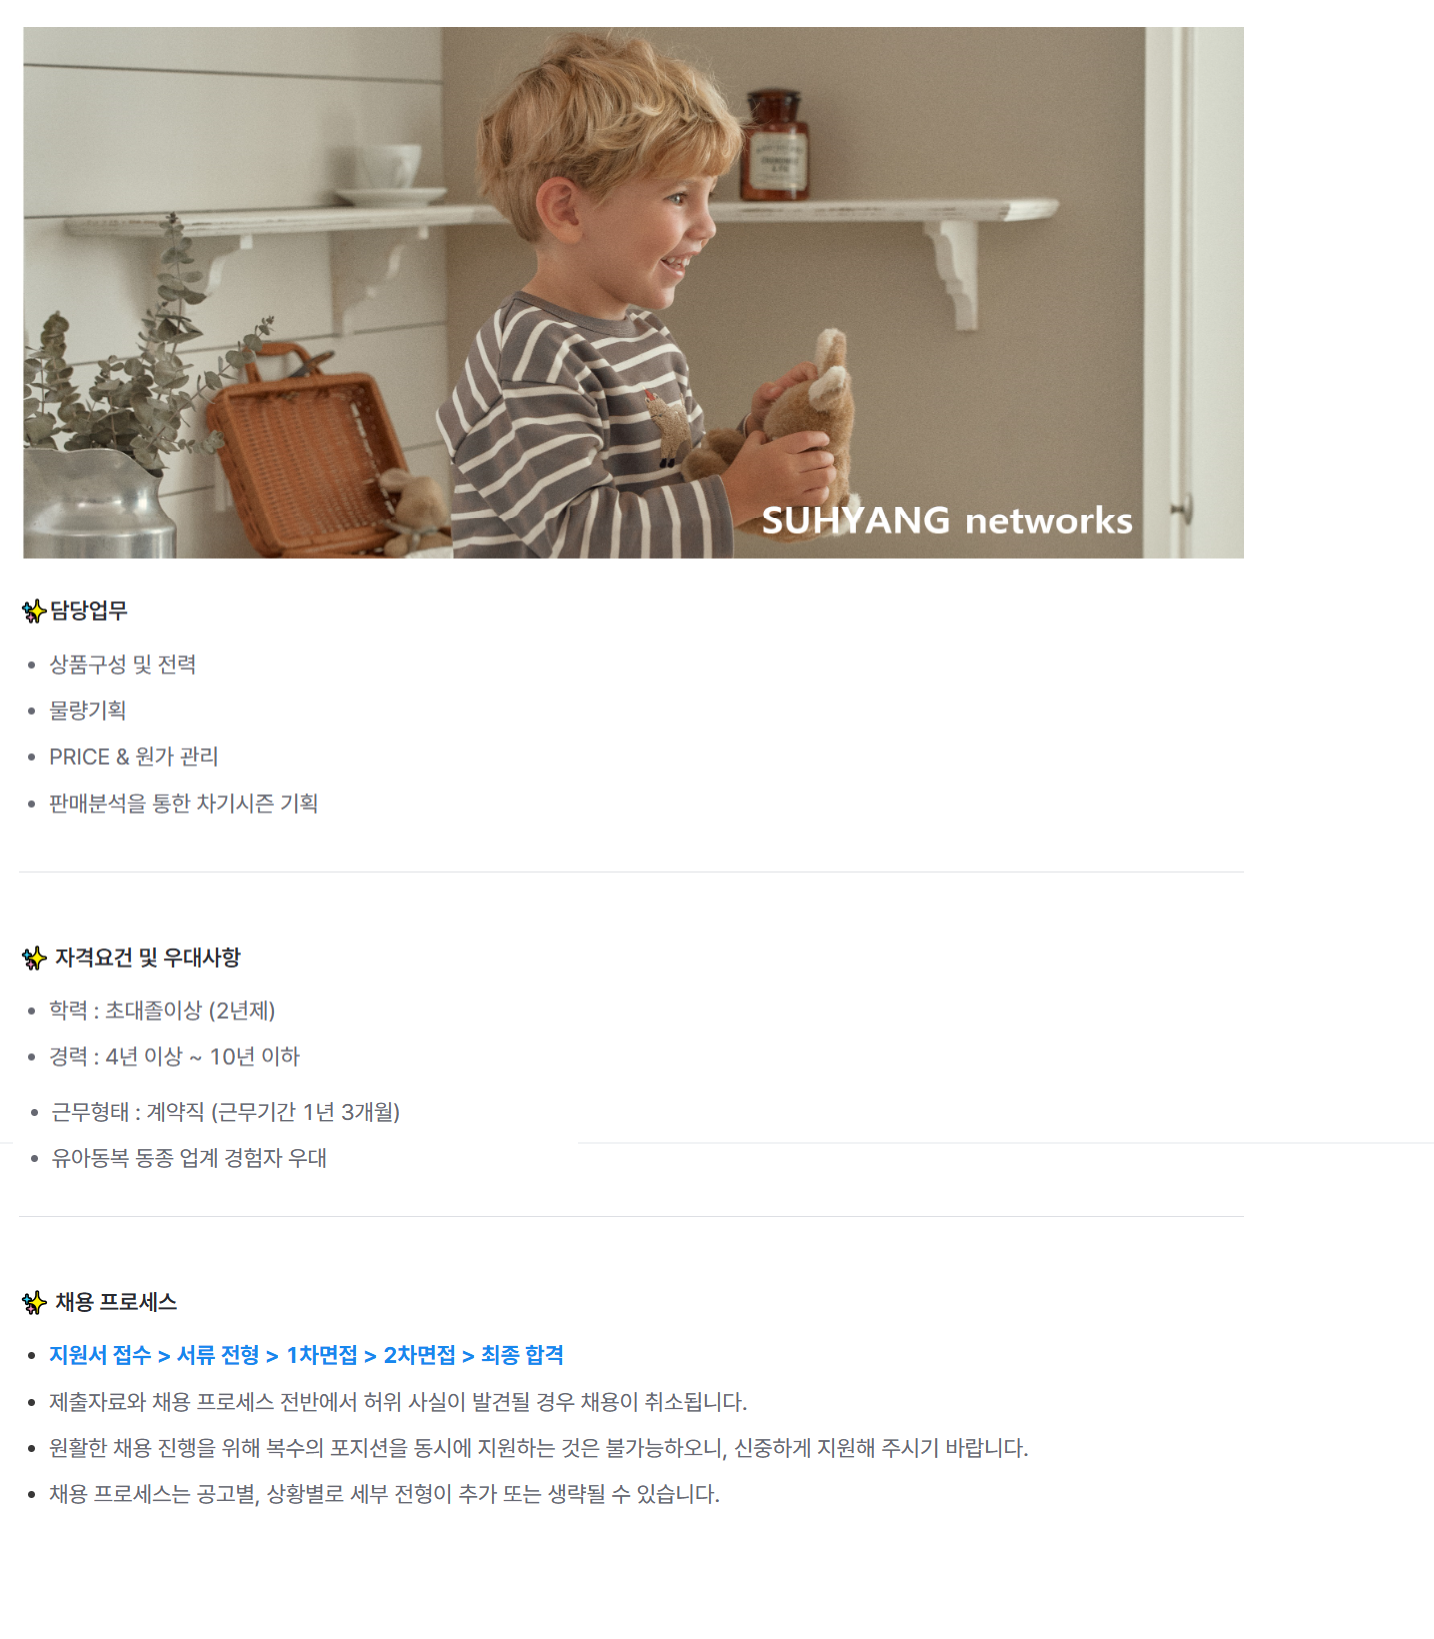Viewport: 1434px width, 1639px height.
Task: Select the 담당업무 section heading
Action: [89, 610]
